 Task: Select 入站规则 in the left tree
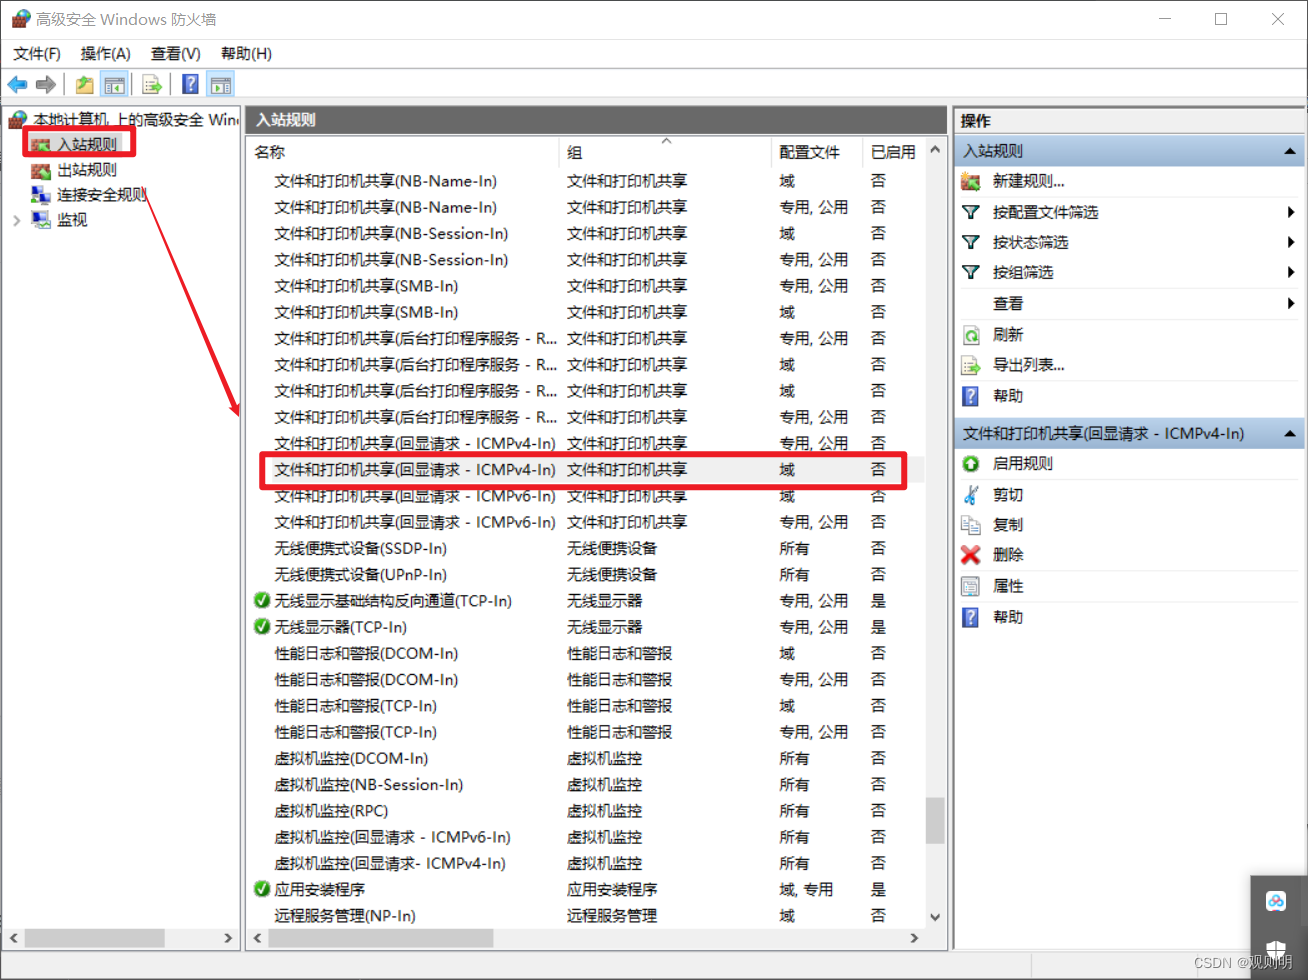tap(87, 144)
